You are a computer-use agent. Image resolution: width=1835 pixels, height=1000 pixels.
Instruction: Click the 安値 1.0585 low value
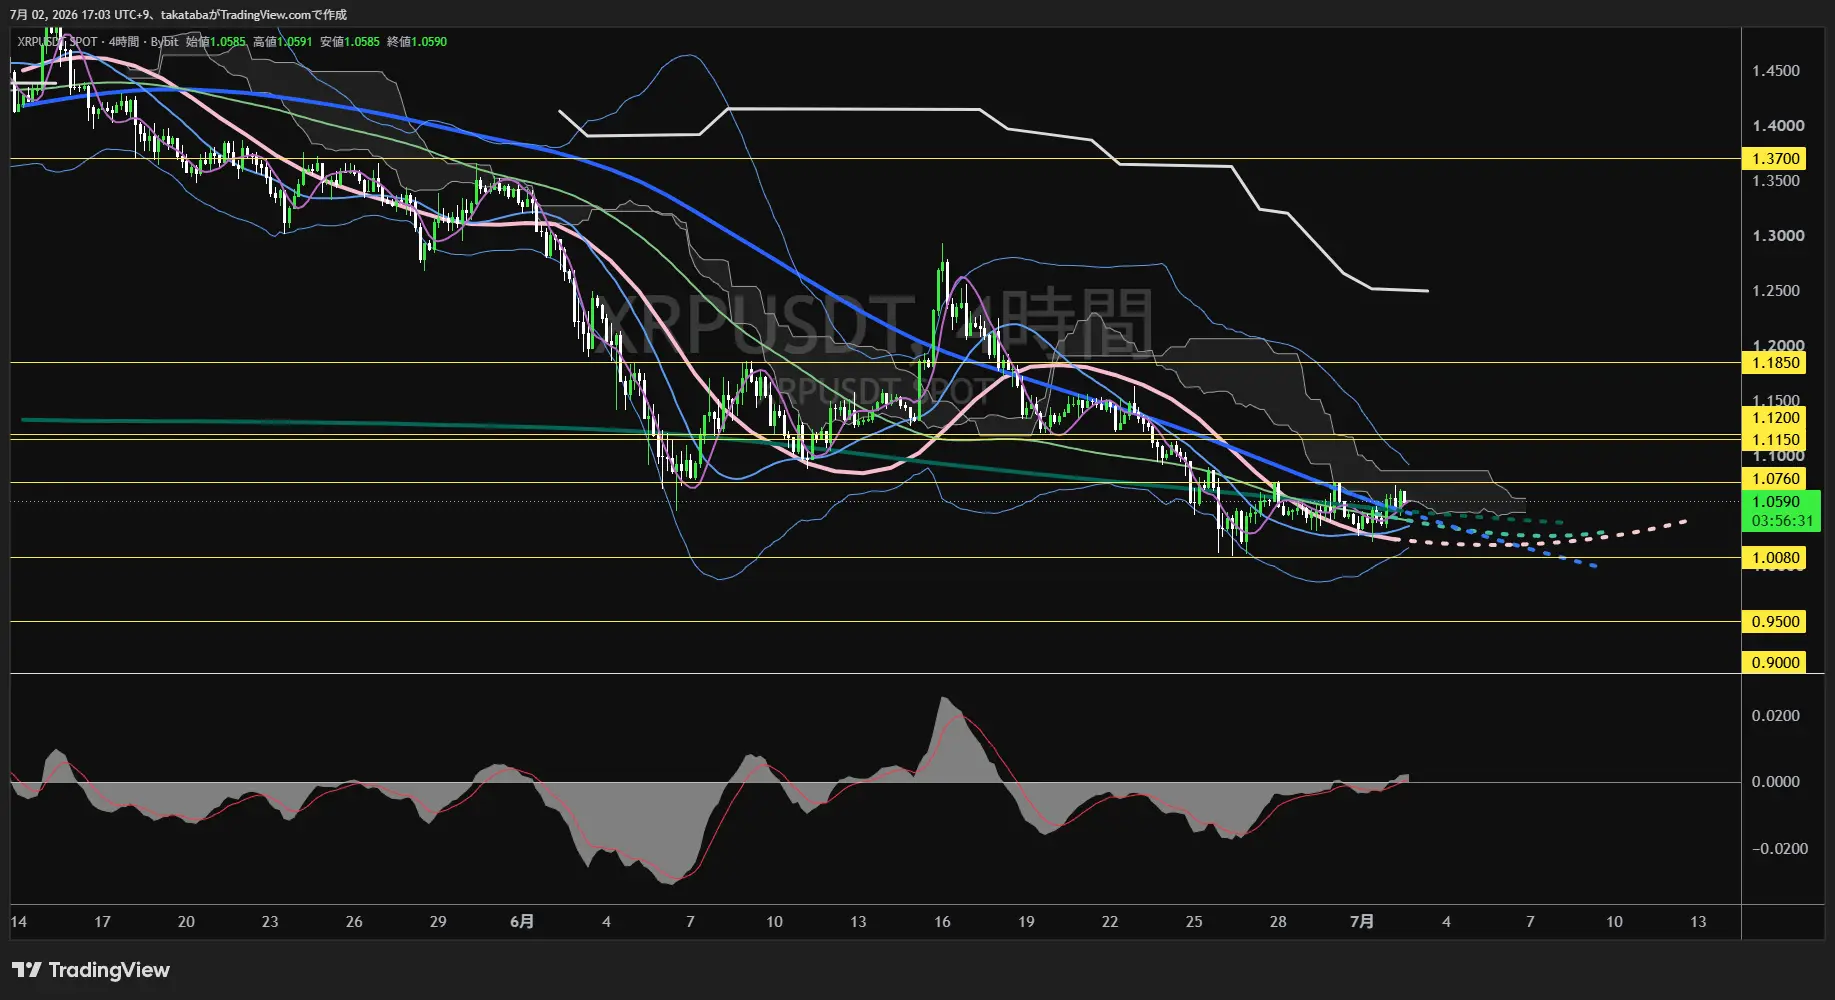click(x=350, y=42)
